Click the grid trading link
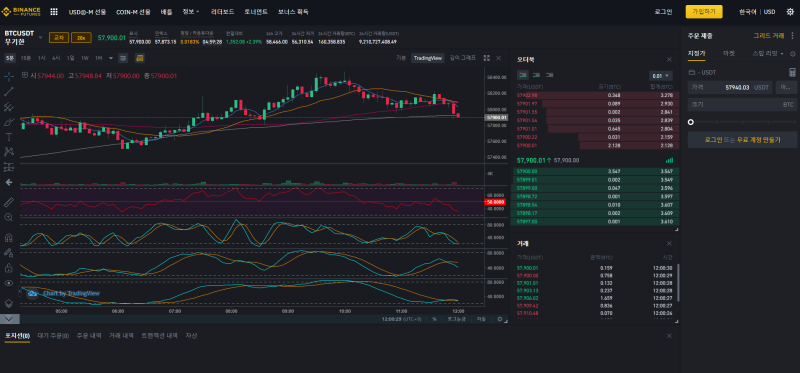This screenshot has width=800, height=373. point(769,36)
